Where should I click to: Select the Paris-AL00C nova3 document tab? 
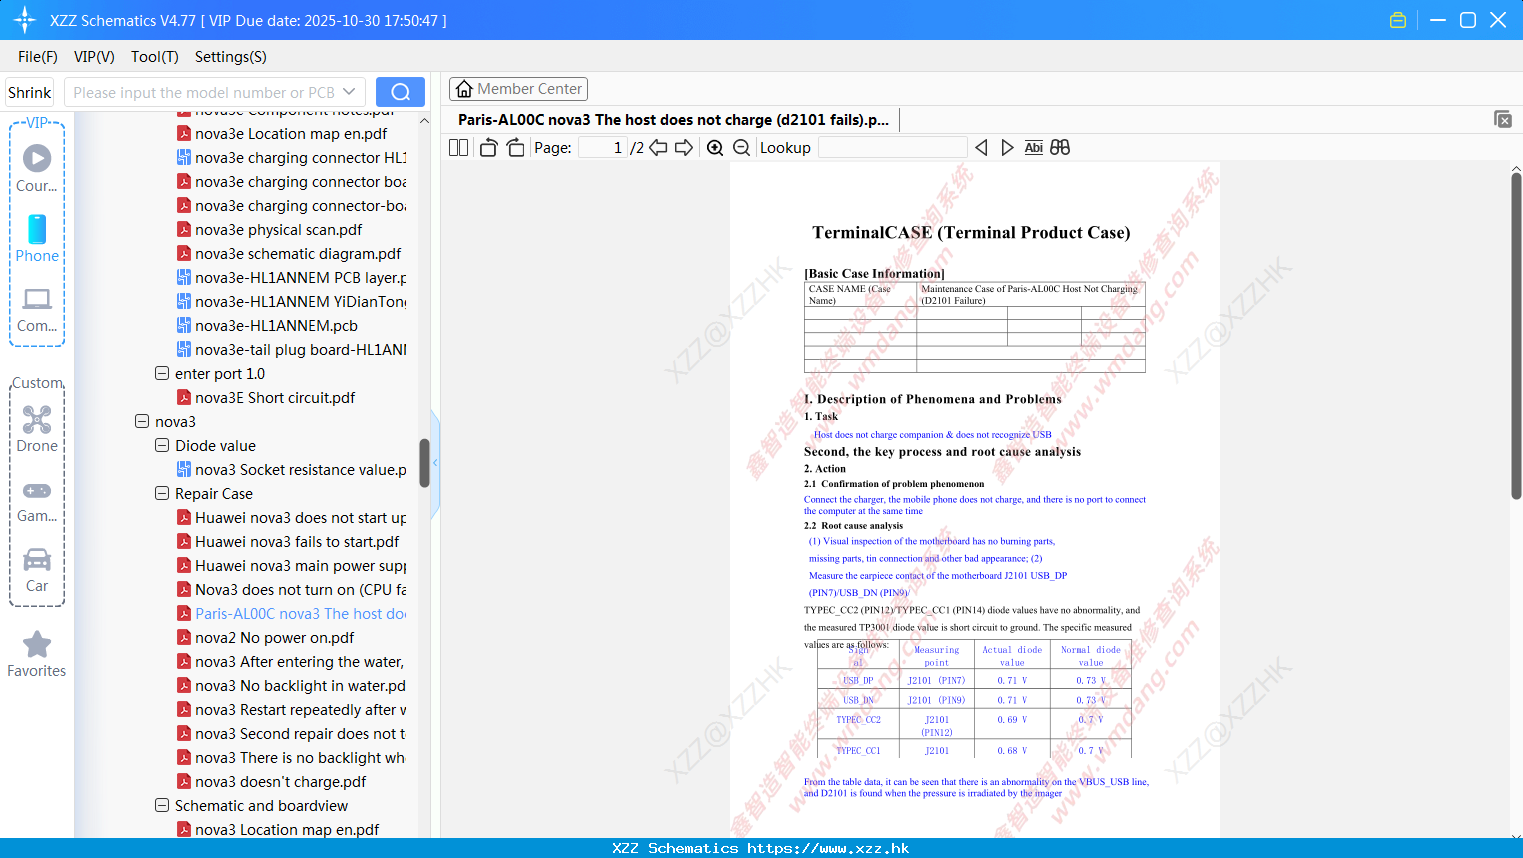(674, 119)
